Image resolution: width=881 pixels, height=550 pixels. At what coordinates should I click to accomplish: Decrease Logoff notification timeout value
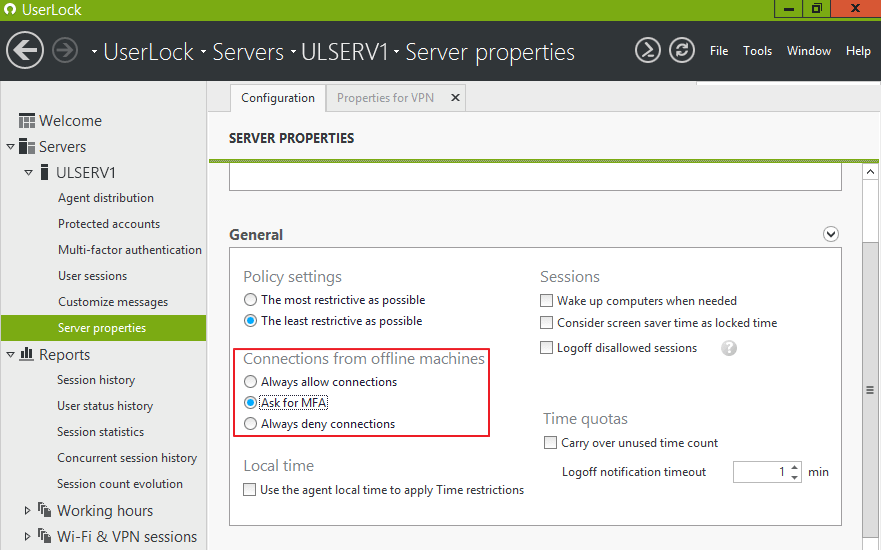click(x=794, y=477)
